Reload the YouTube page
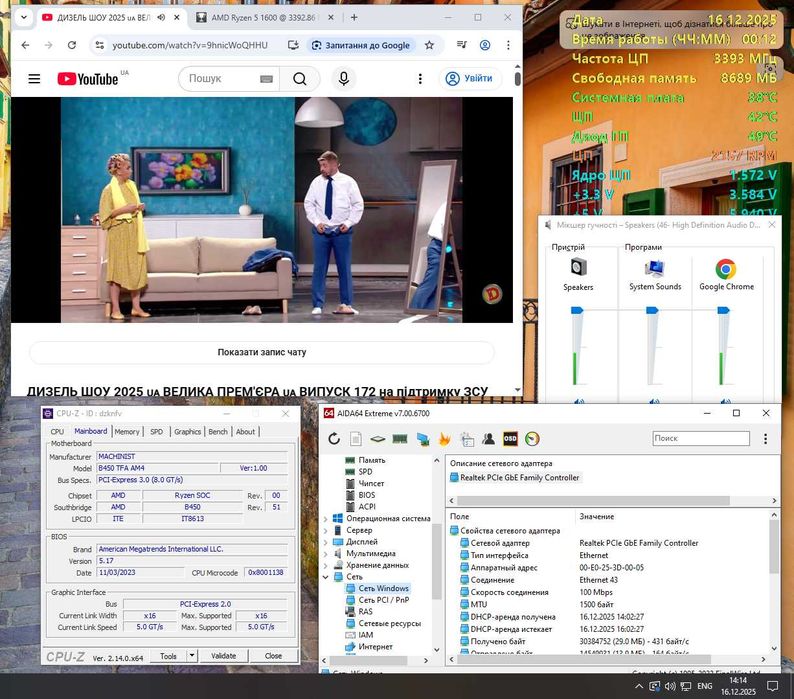Image resolution: width=794 pixels, height=699 pixels. 72,45
